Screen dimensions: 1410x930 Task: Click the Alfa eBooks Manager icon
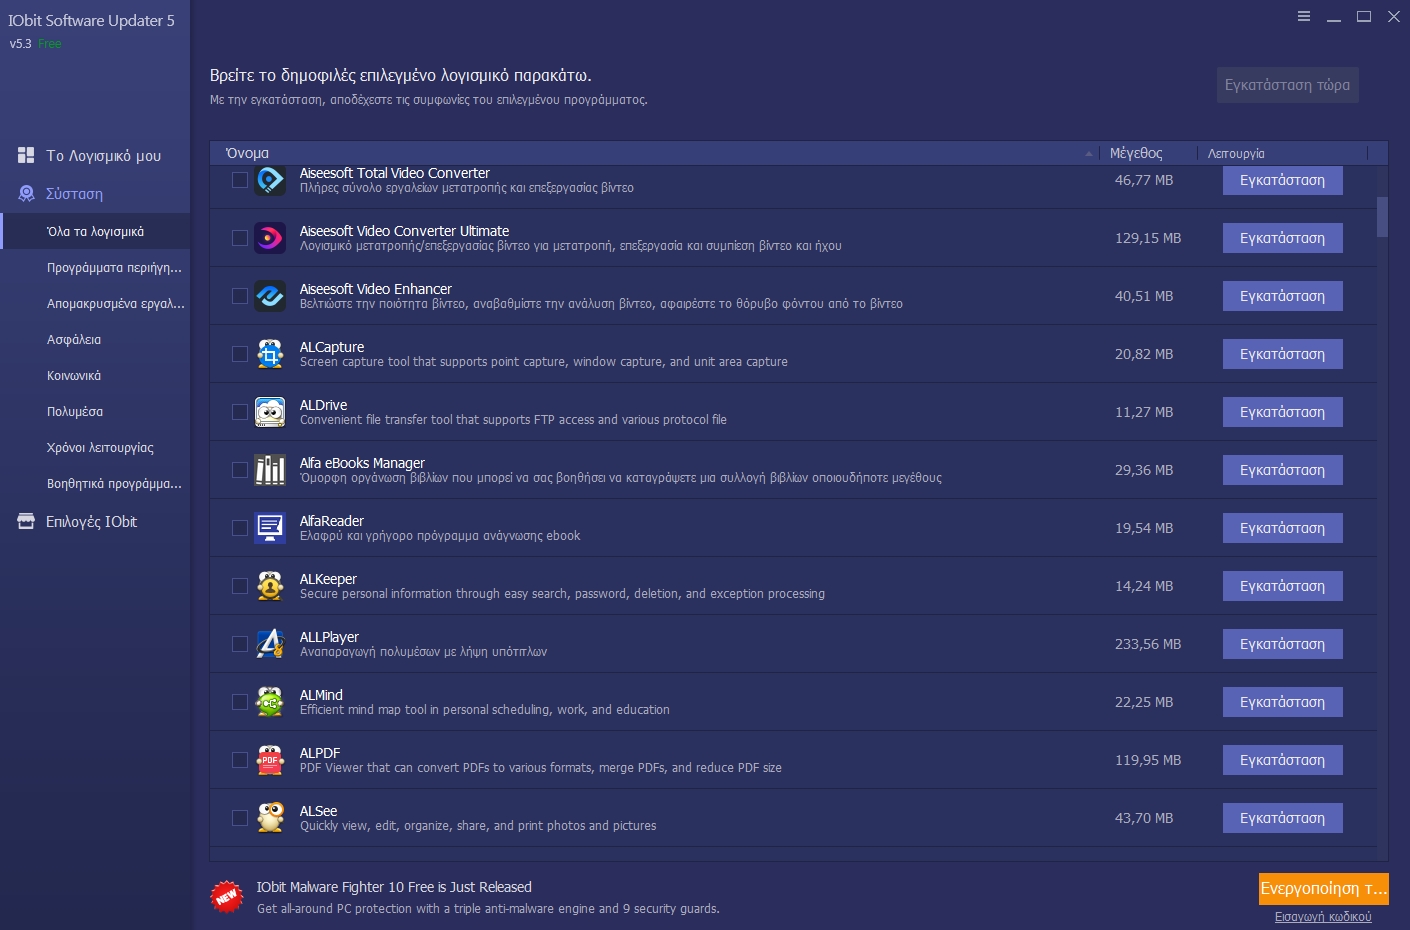click(x=270, y=470)
